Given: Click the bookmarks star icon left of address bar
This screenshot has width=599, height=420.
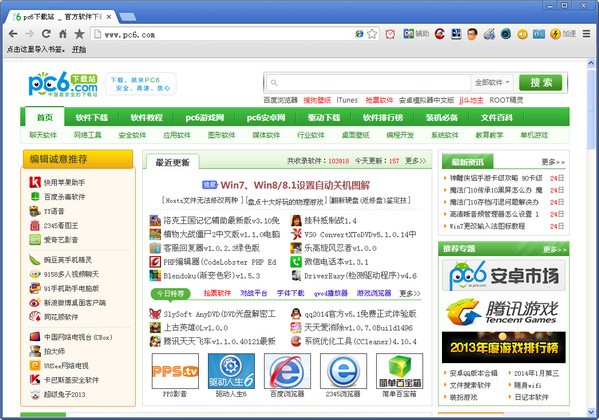Looking at the screenshot, I should 79,34.
